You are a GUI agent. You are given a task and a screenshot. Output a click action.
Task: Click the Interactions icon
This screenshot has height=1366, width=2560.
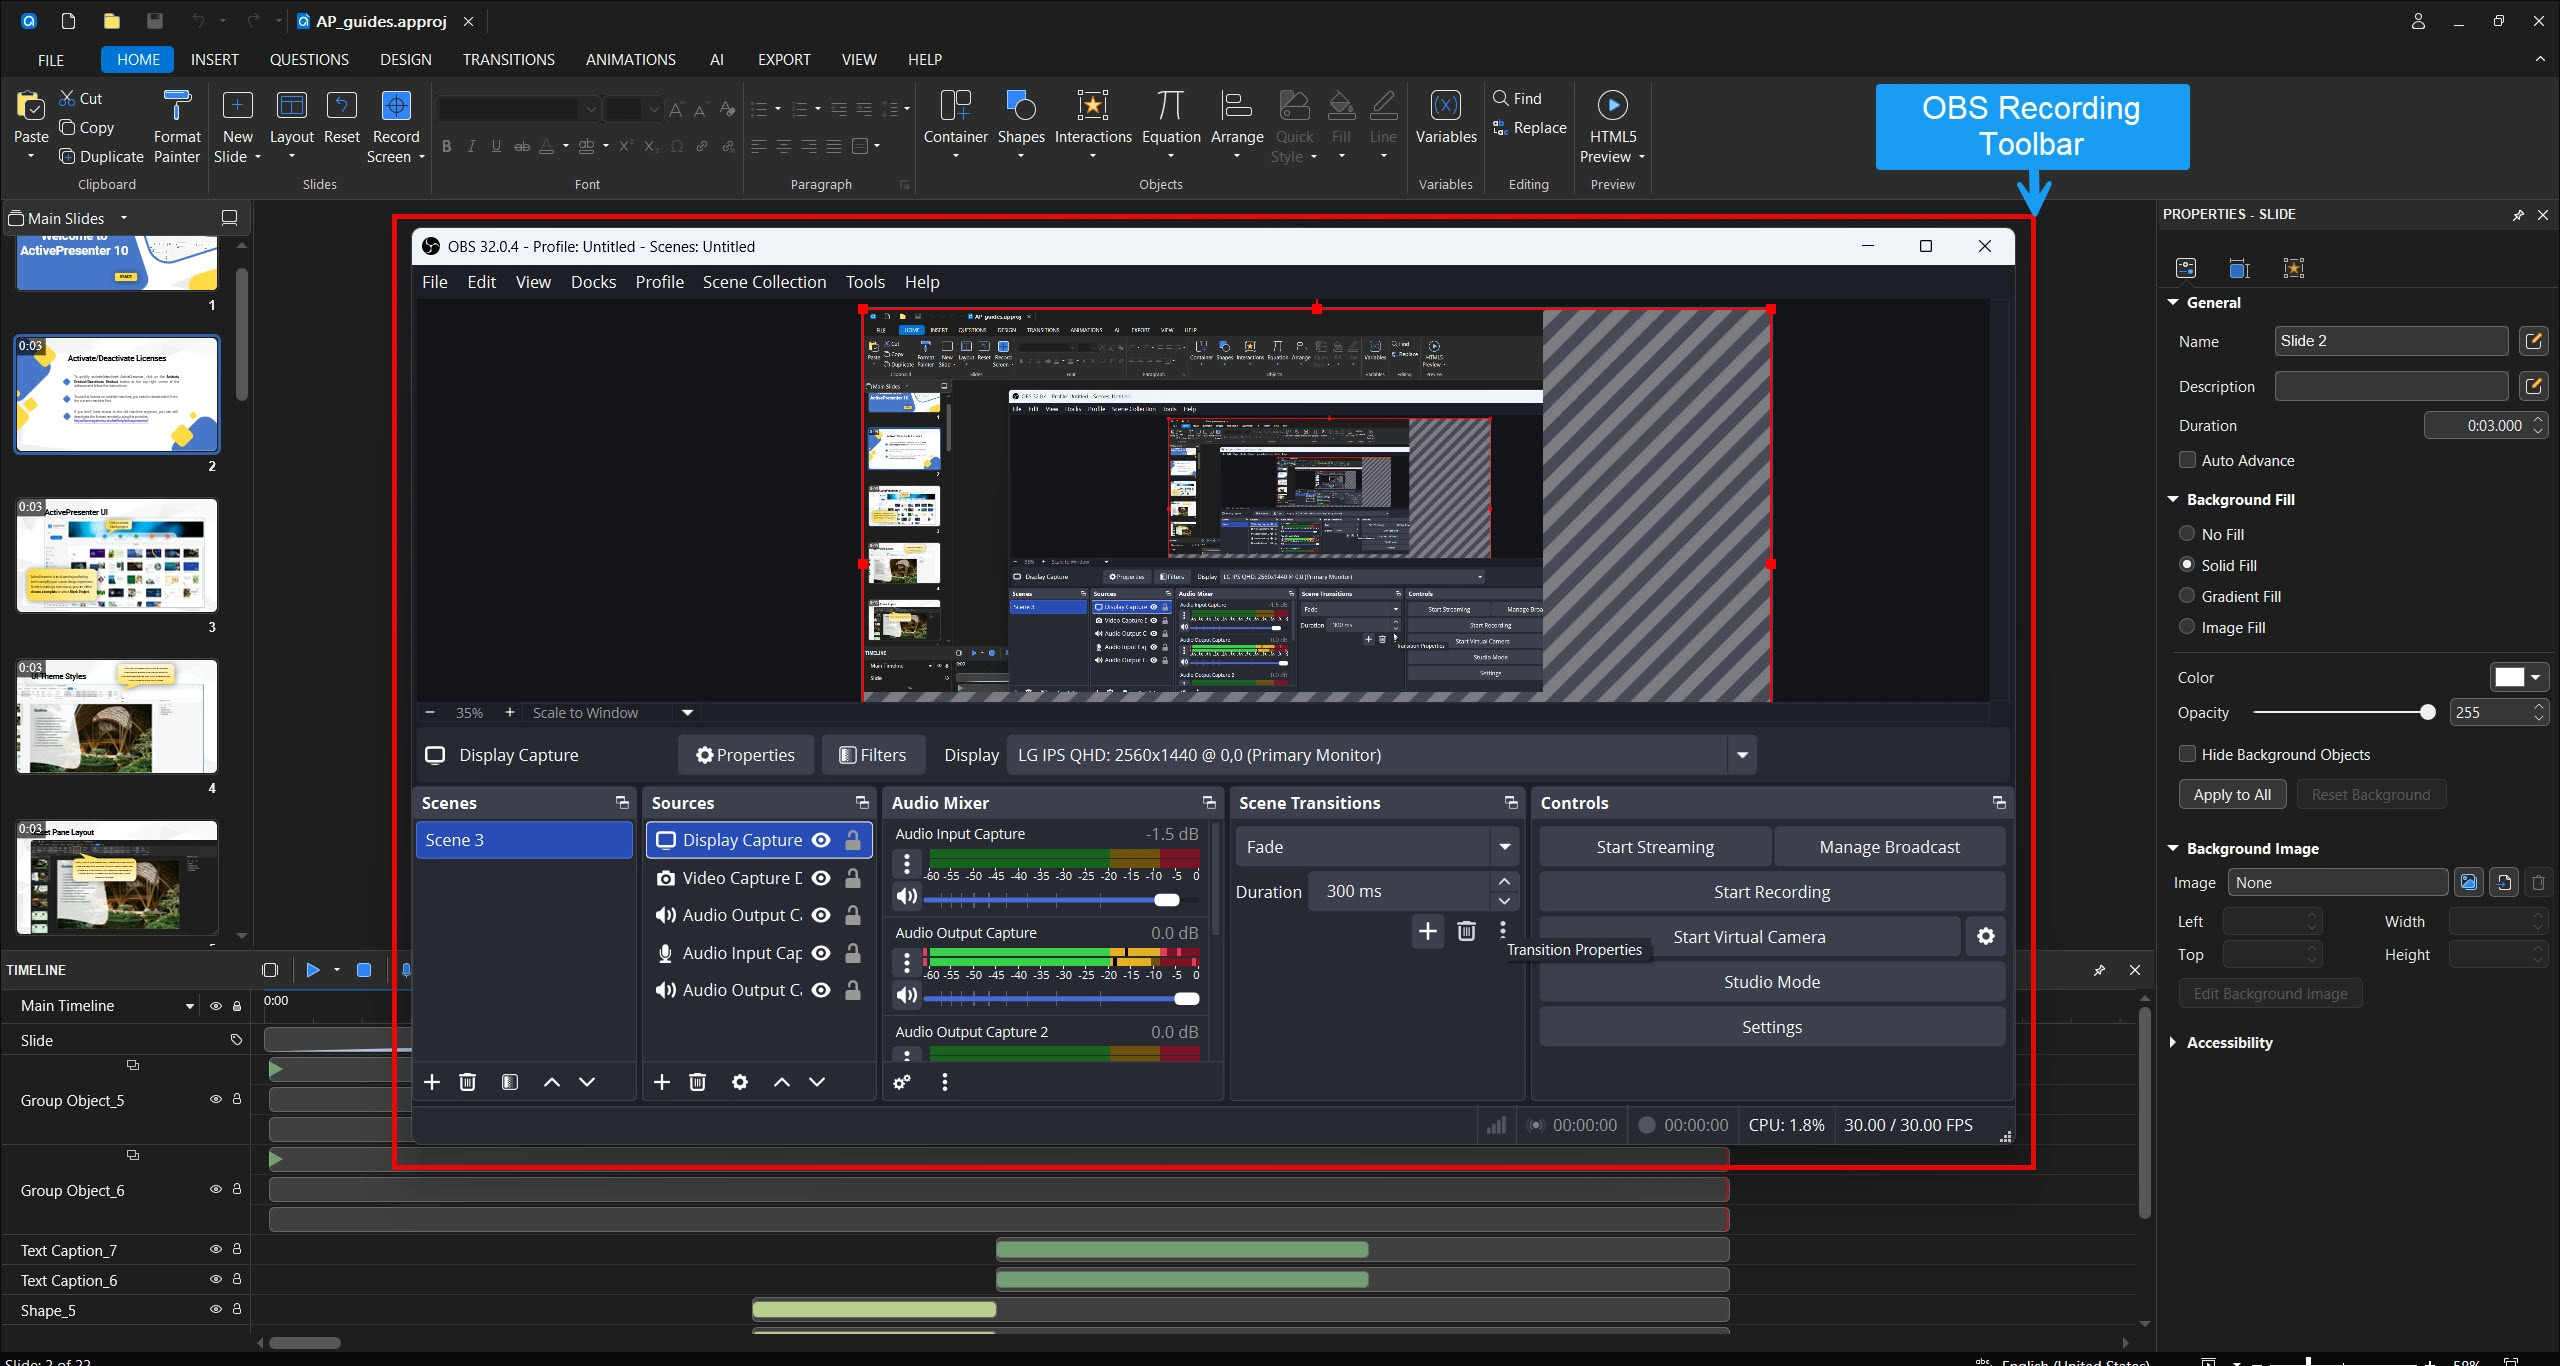[1092, 107]
